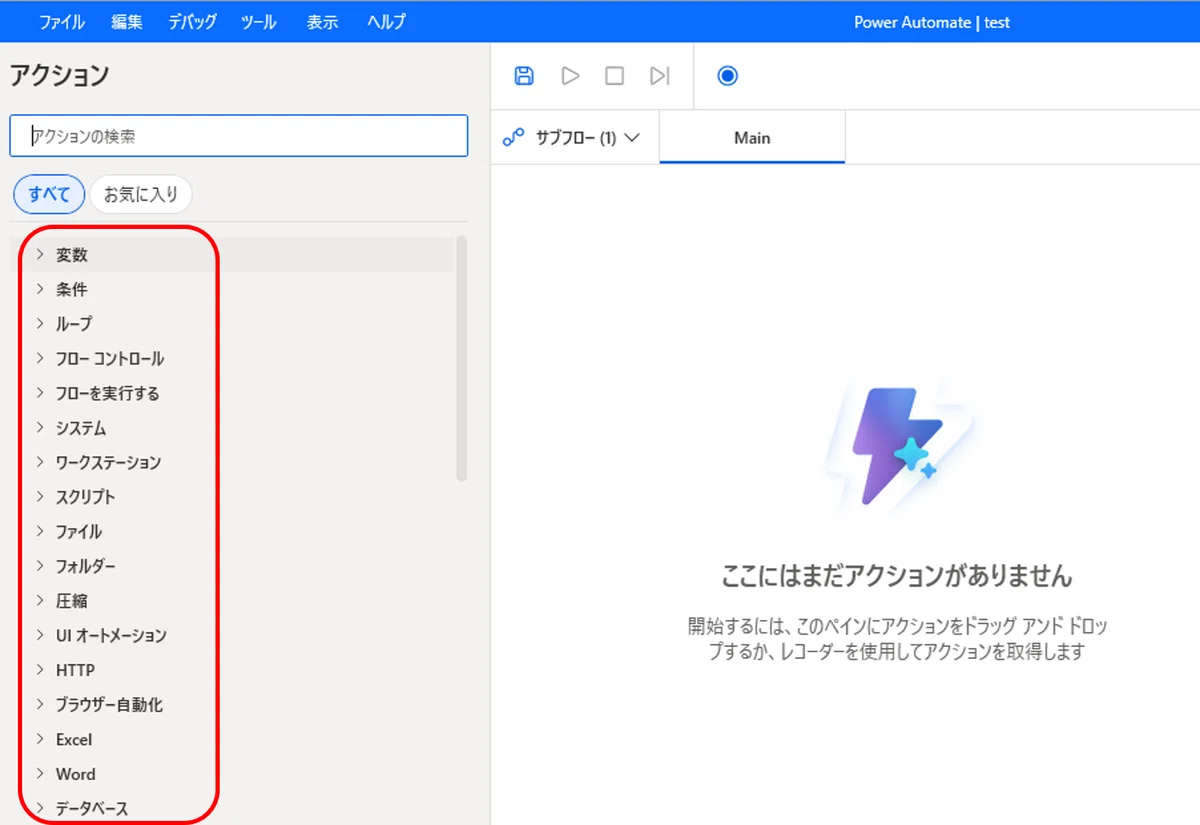Viewport: 1200px width, 825px height.
Task: Select the Main tab
Action: 752,138
